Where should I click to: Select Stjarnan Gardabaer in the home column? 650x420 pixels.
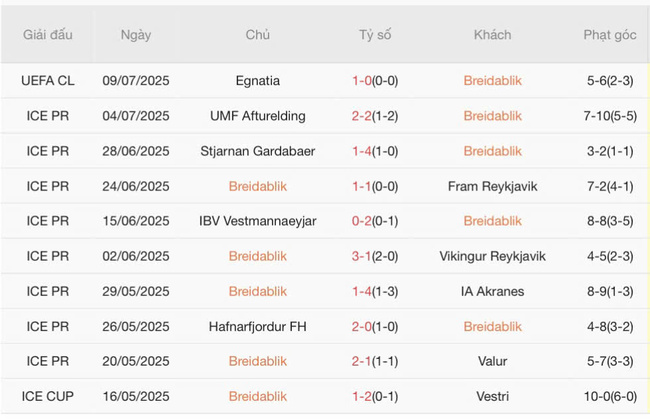[x=258, y=151]
